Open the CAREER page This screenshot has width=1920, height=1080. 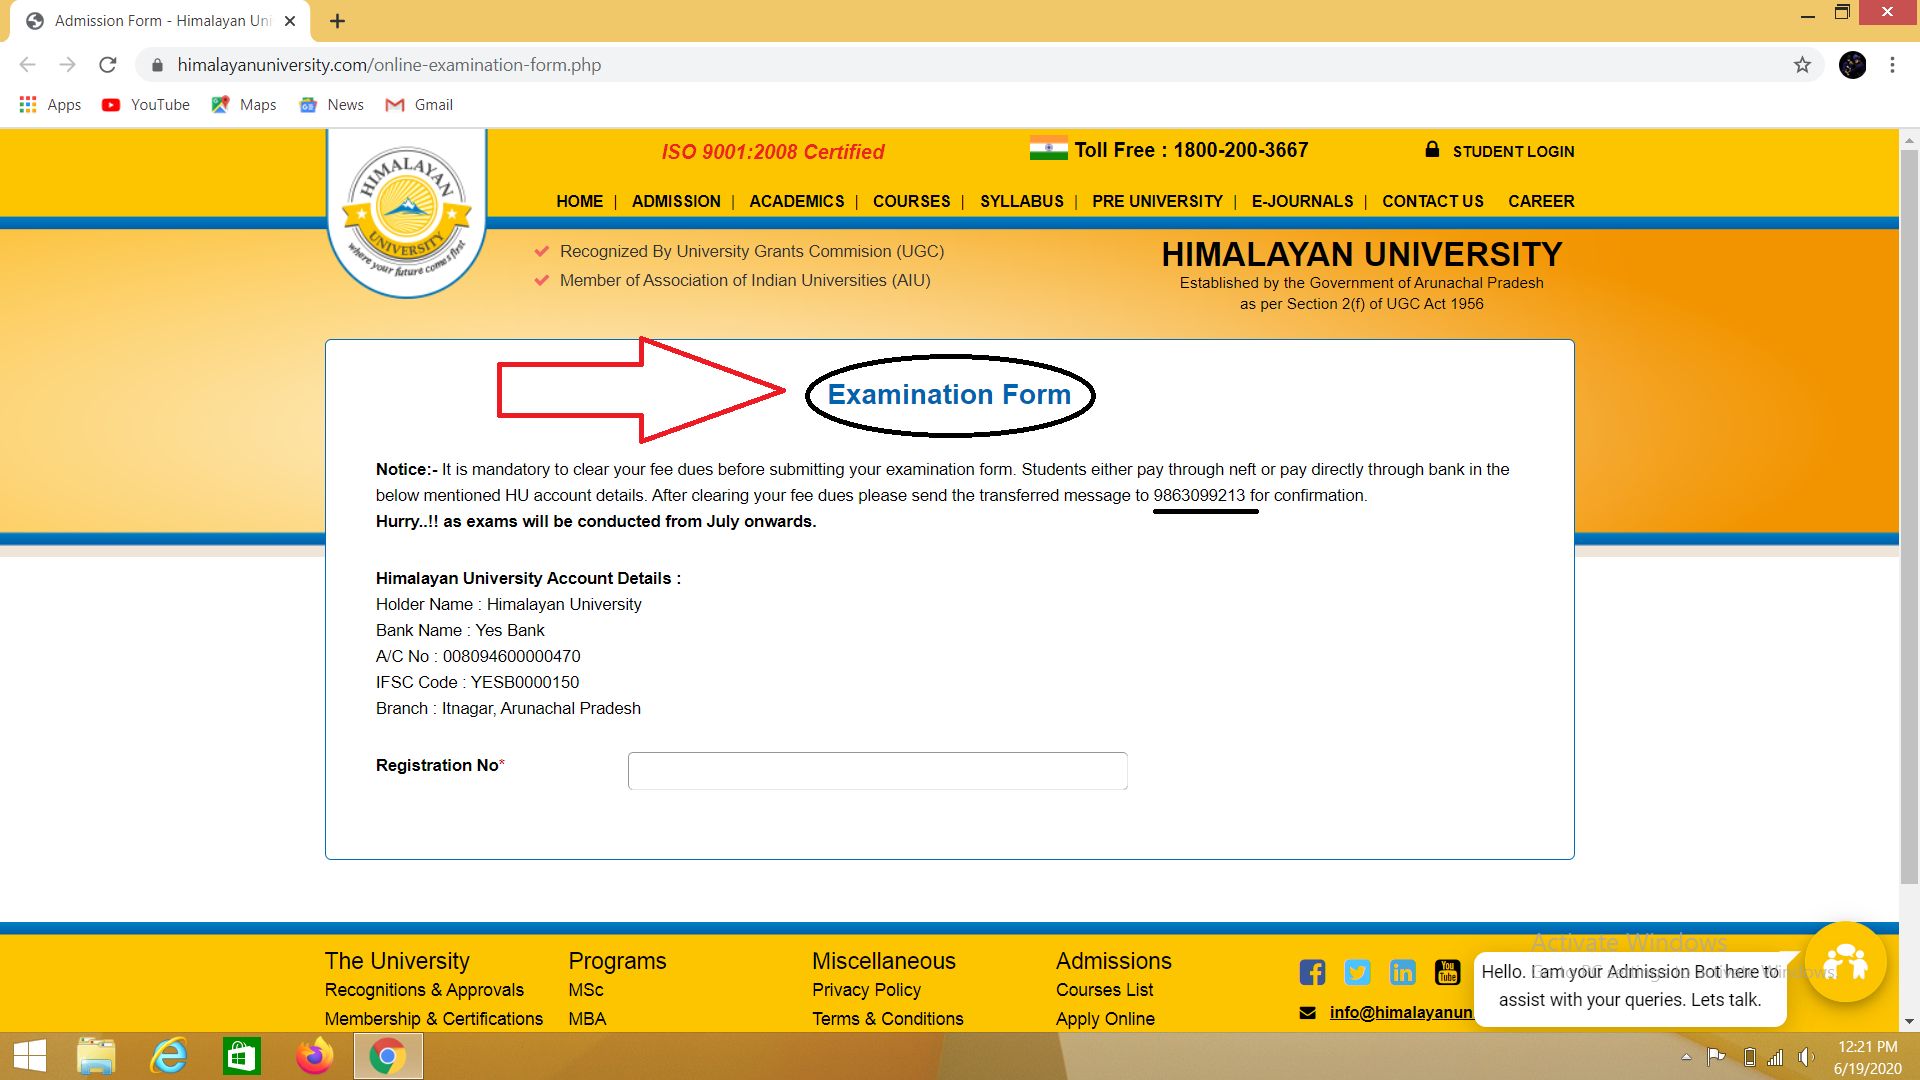click(1542, 201)
